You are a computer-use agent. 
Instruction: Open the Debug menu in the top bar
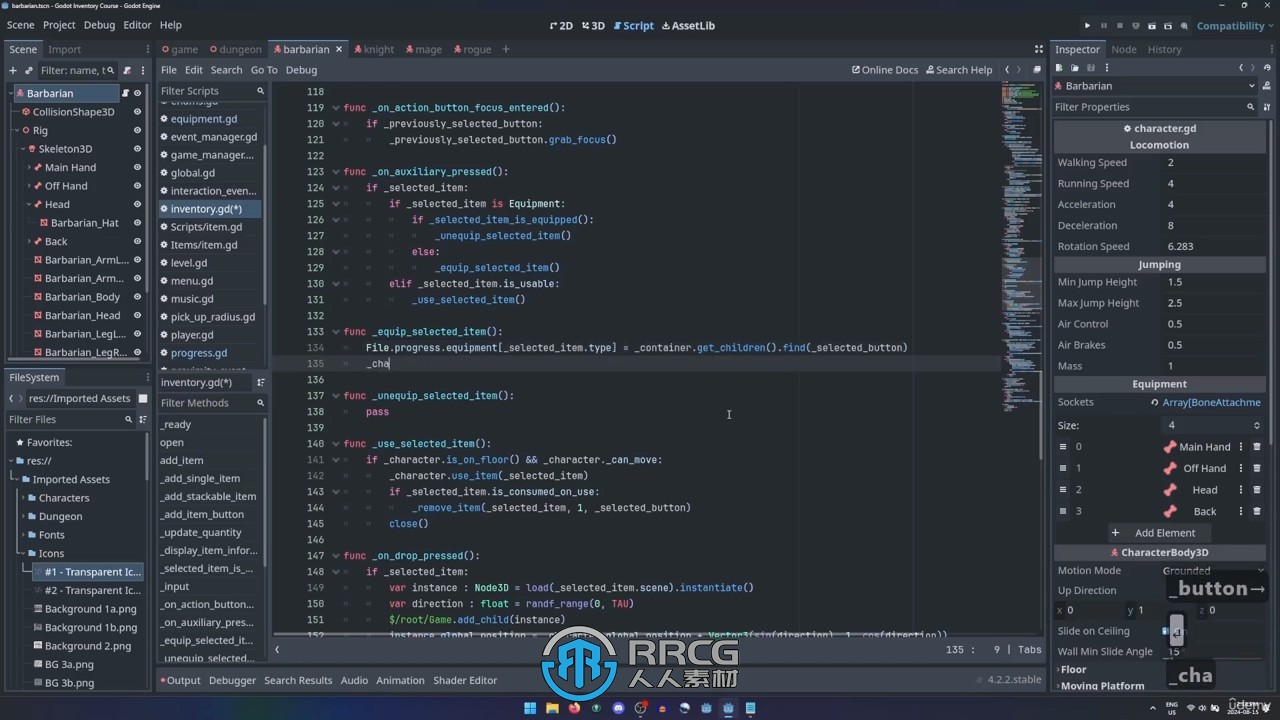[99, 25]
